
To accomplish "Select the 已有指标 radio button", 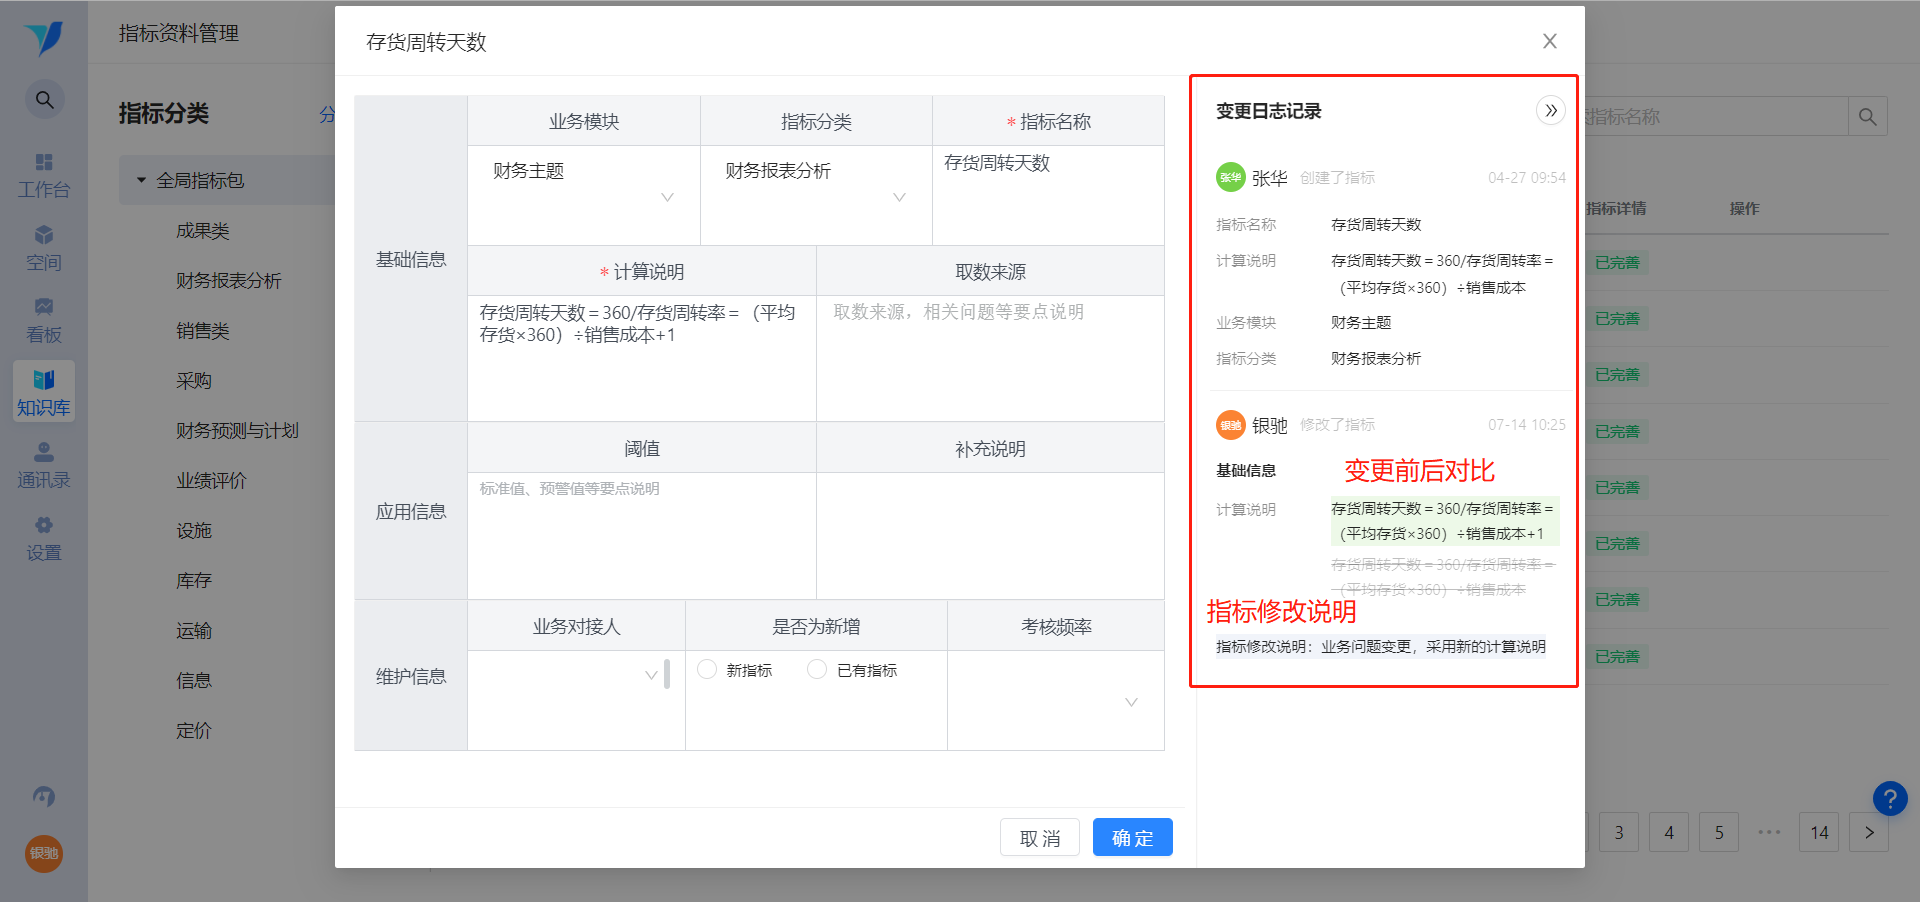I will [817, 669].
